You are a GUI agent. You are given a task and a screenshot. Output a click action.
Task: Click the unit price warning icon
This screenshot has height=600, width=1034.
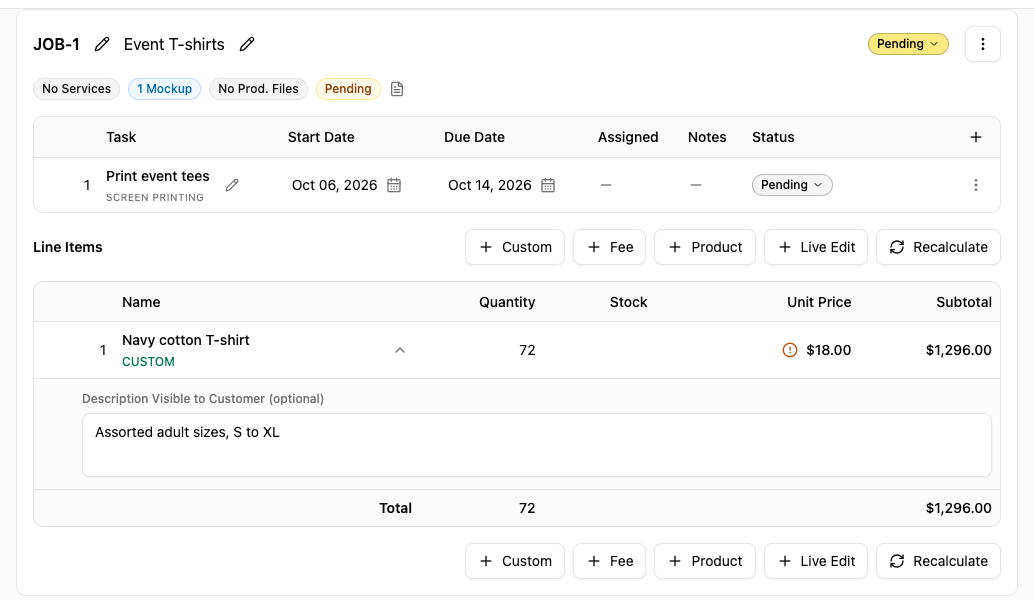pos(789,350)
